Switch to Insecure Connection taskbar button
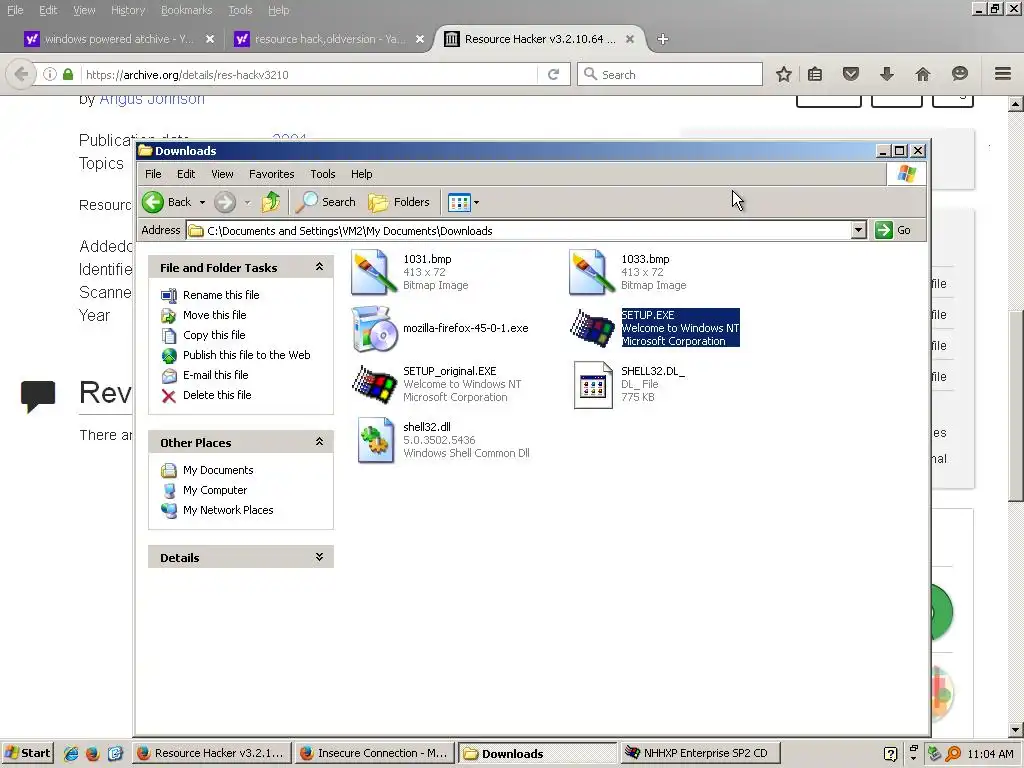Image resolution: width=1024 pixels, height=768 pixels. (374, 753)
